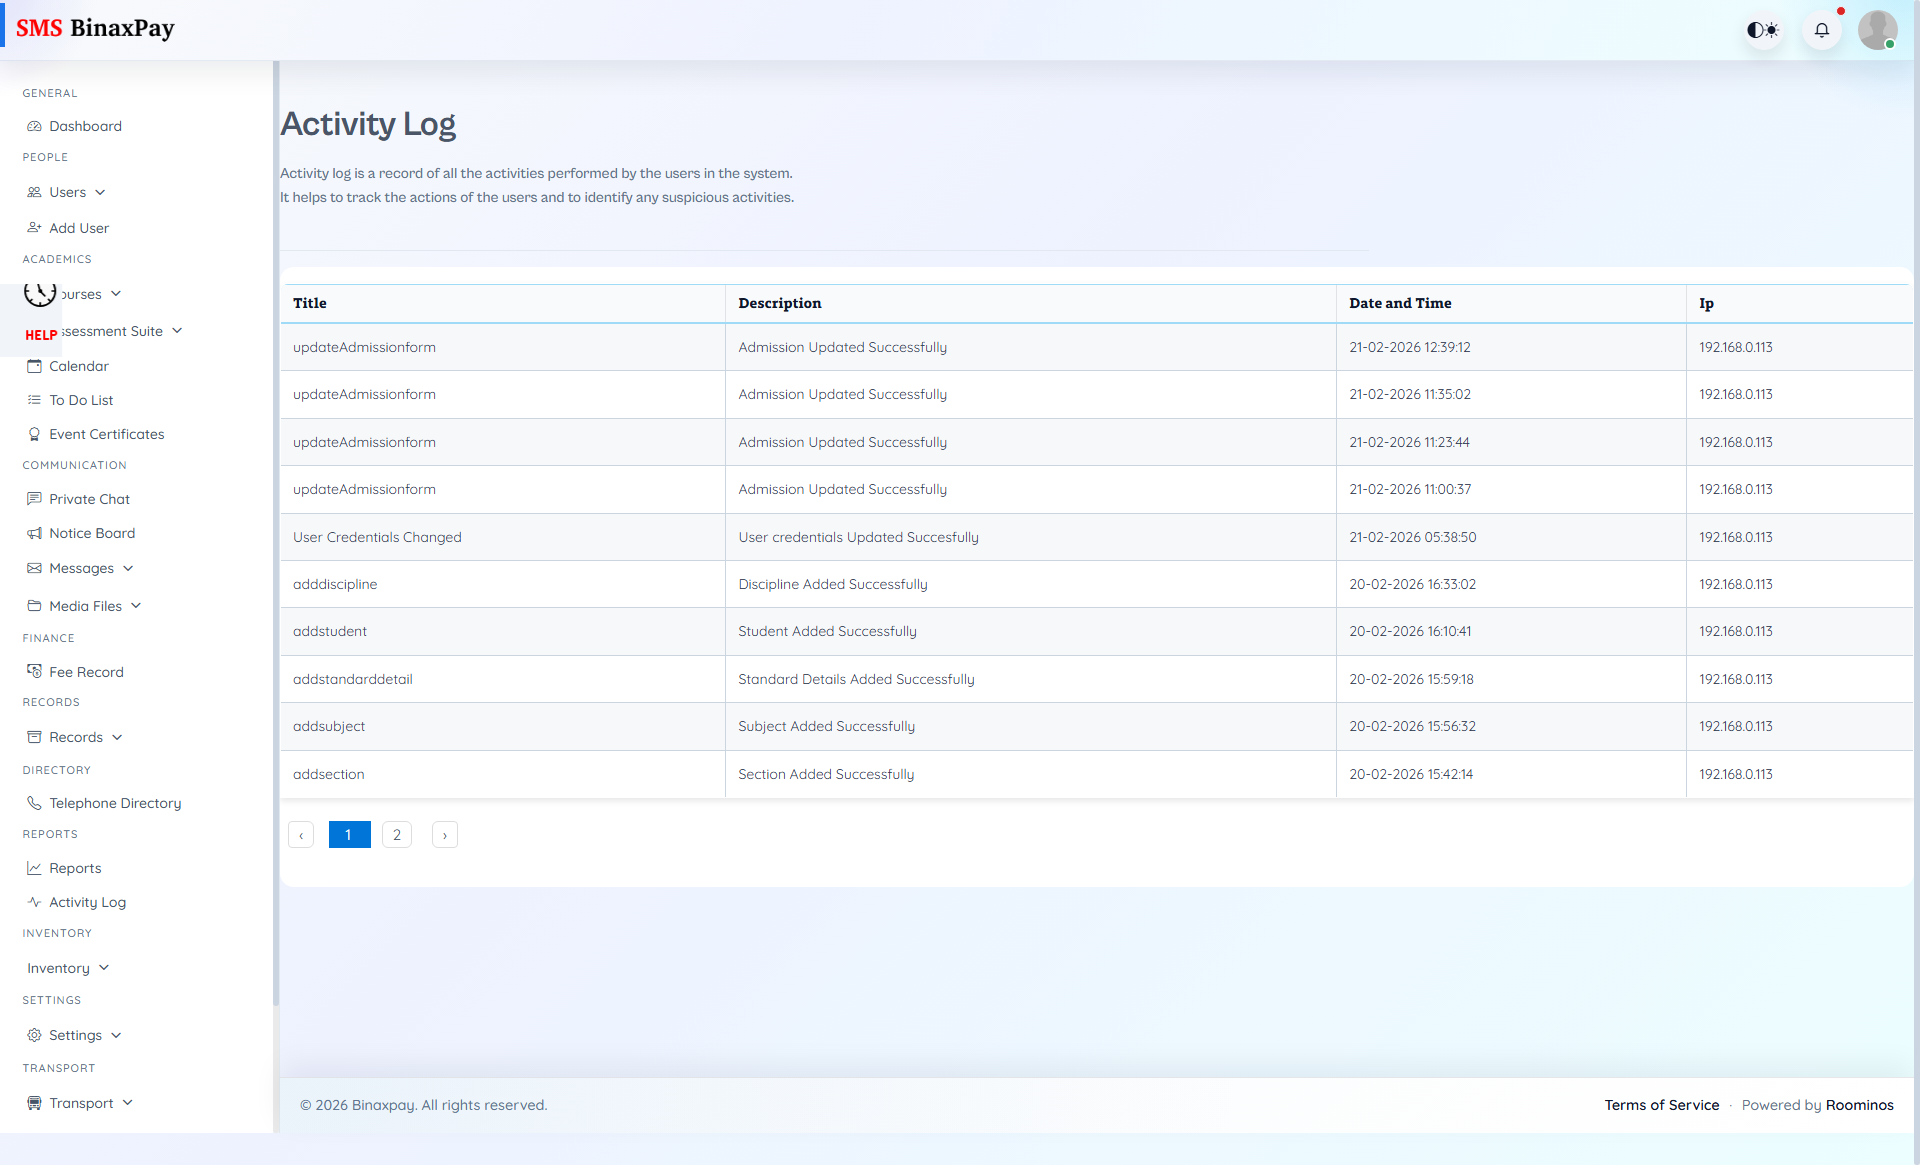
Task: Go to page 2 of the activity log
Action: (397, 835)
